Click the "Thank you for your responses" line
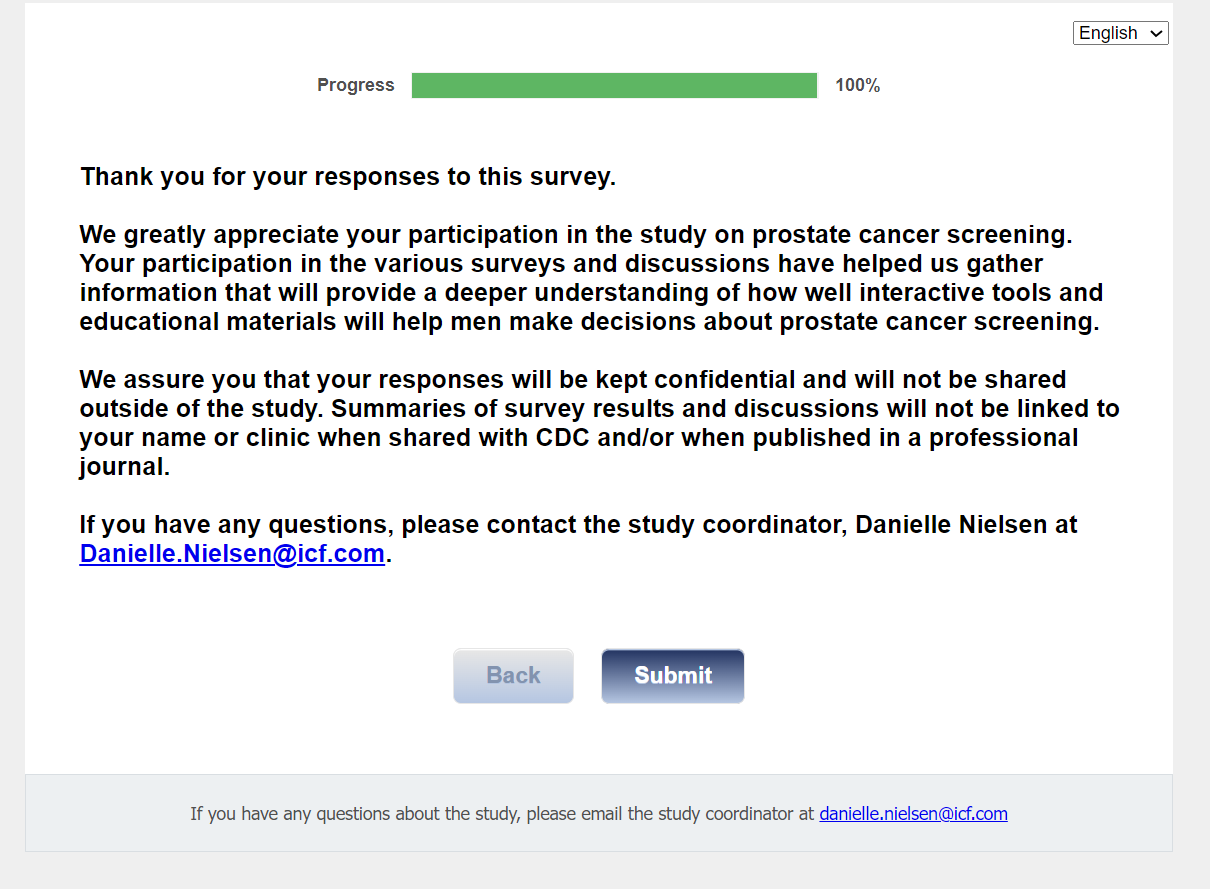Screen dimensions: 1210x889 (348, 177)
